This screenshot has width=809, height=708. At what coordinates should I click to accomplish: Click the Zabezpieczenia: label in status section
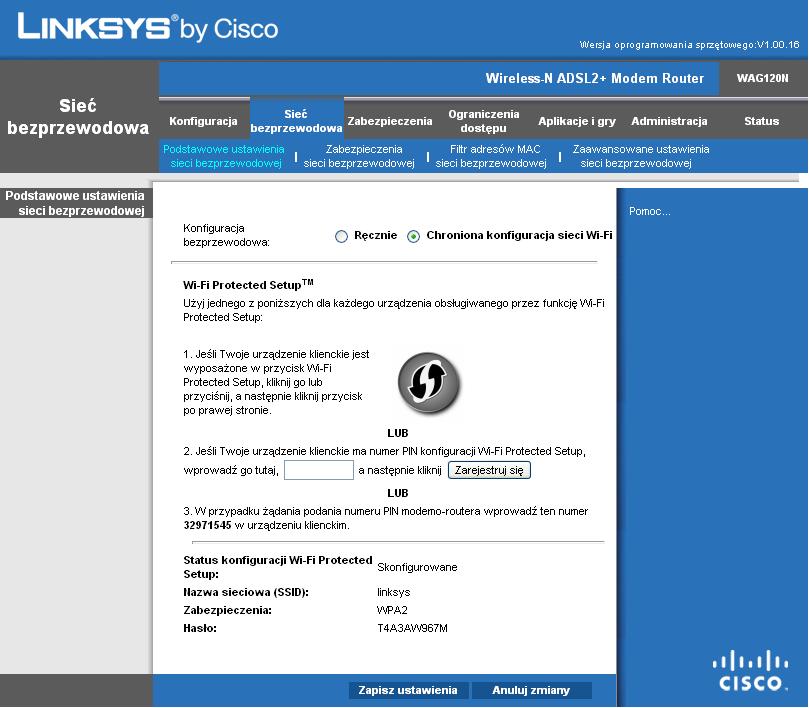228,610
